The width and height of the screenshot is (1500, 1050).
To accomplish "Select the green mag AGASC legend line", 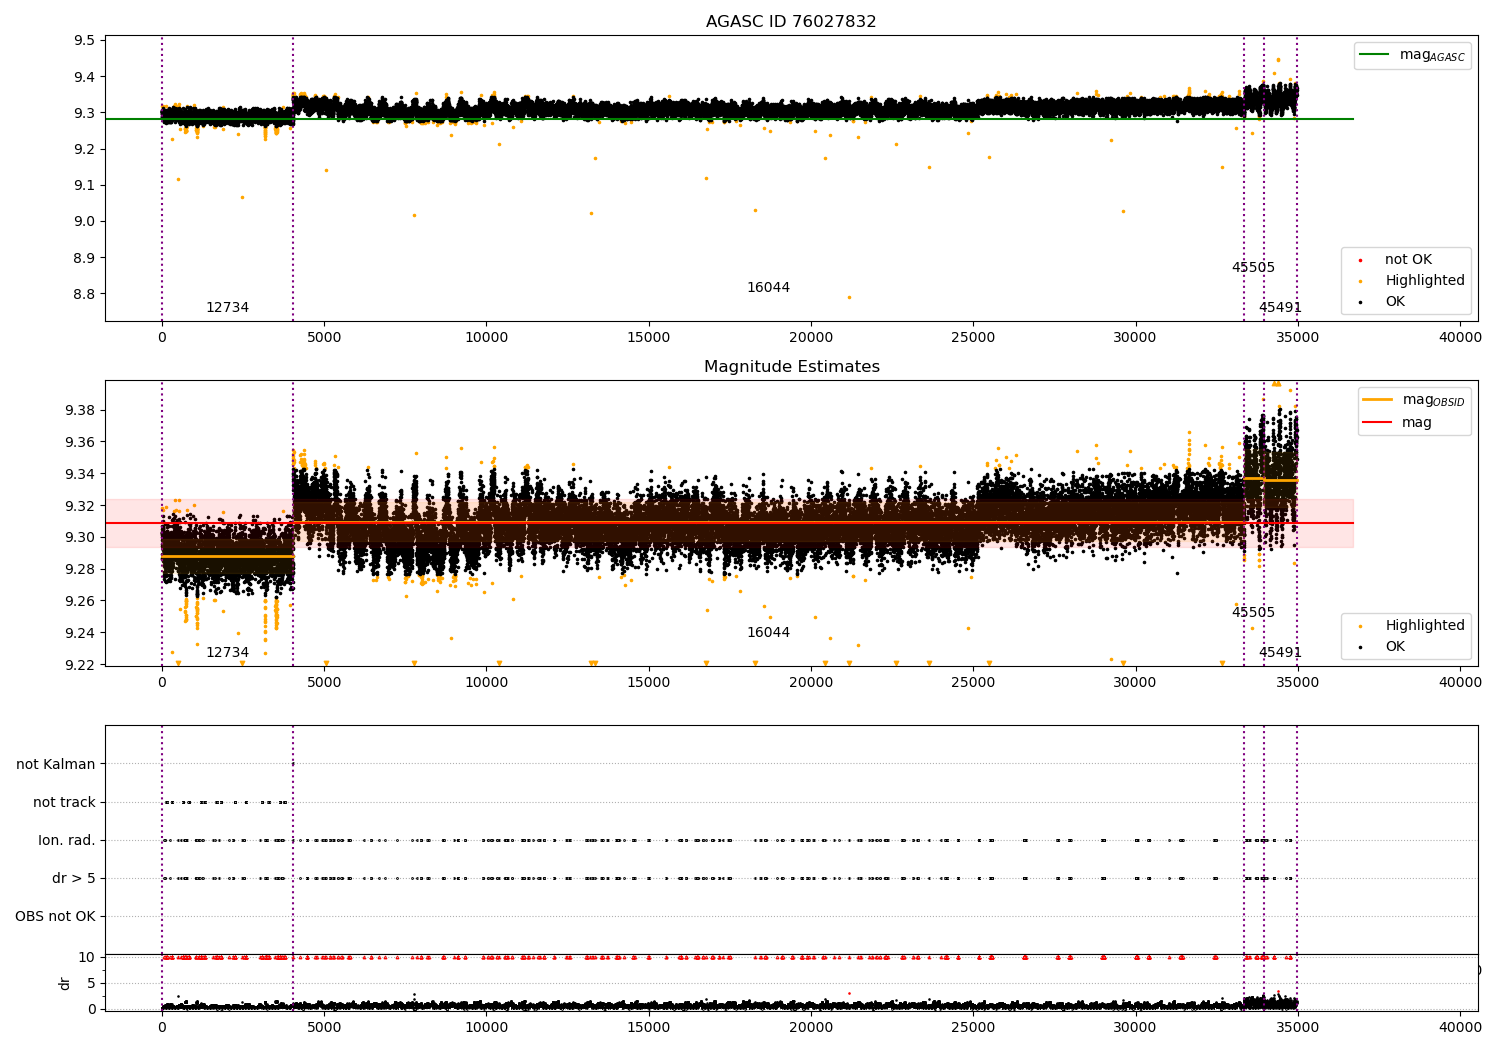I will [x=1375, y=55].
